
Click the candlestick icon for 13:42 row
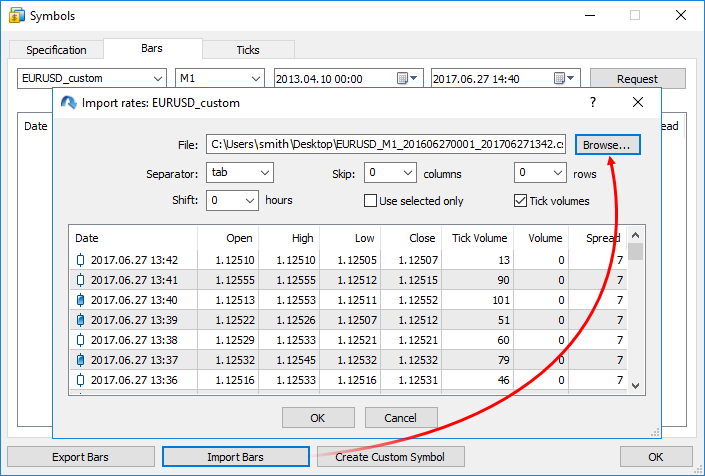coord(81,260)
